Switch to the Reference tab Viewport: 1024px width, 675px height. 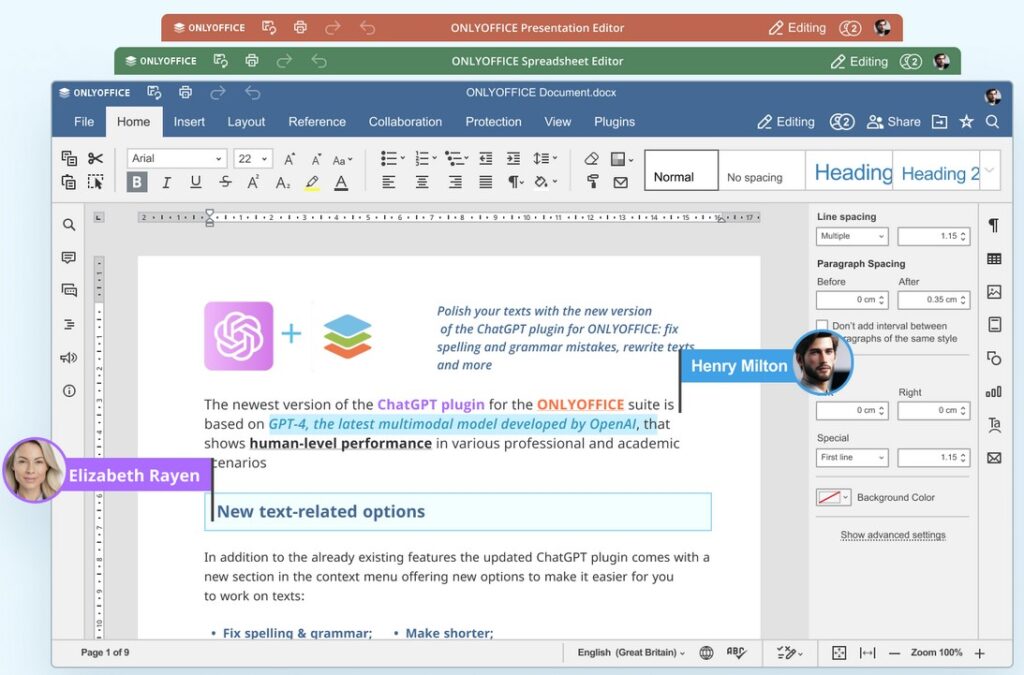pyautogui.click(x=317, y=122)
